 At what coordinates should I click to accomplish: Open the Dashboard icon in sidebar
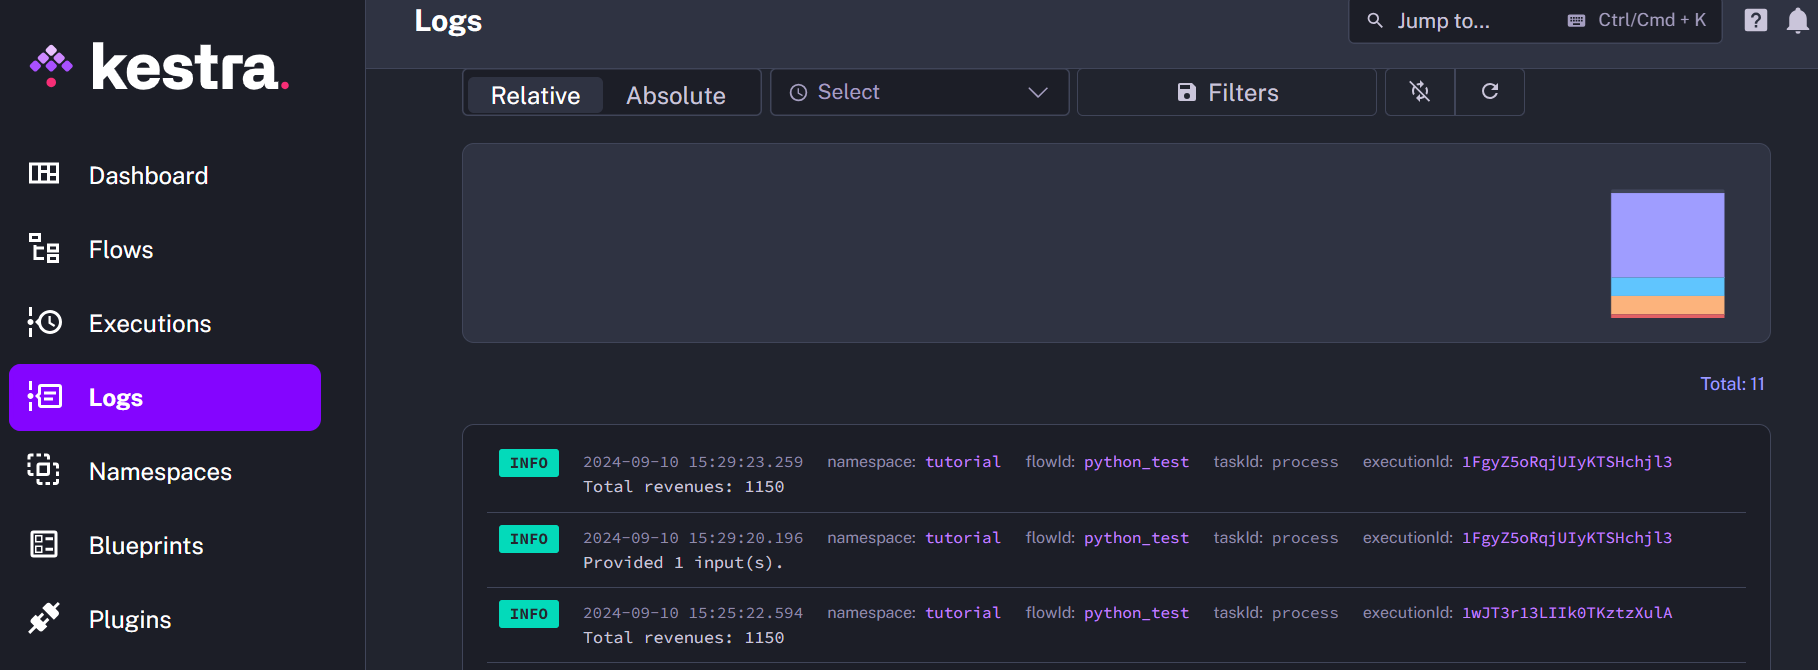[44, 174]
